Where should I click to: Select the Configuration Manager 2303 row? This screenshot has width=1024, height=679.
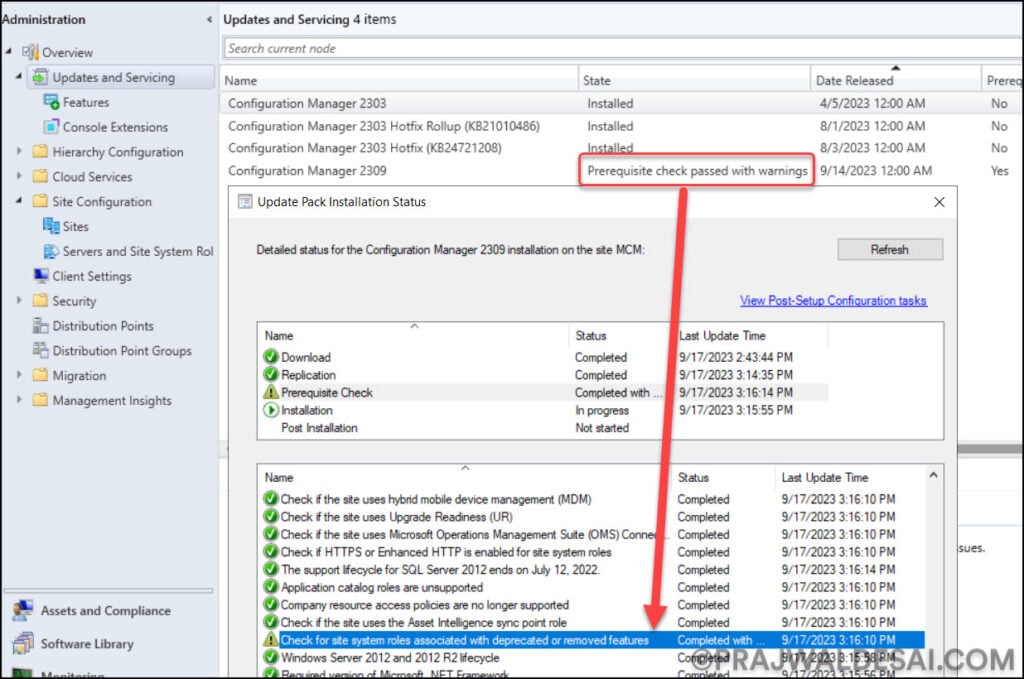click(x=622, y=103)
